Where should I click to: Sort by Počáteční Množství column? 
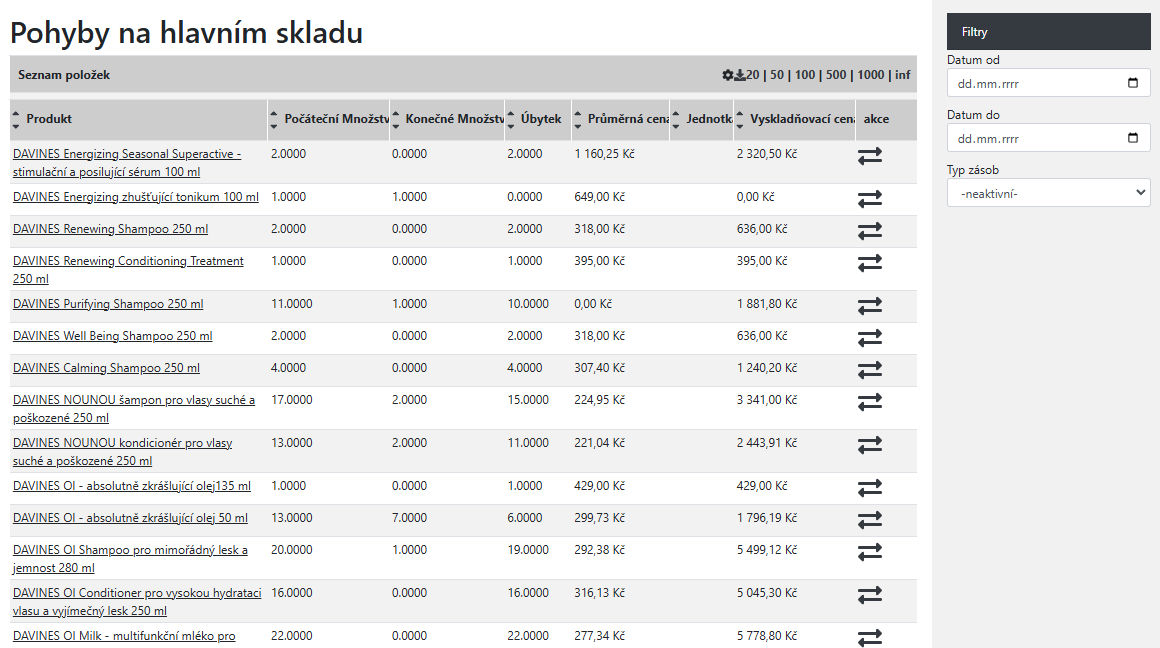(275, 120)
